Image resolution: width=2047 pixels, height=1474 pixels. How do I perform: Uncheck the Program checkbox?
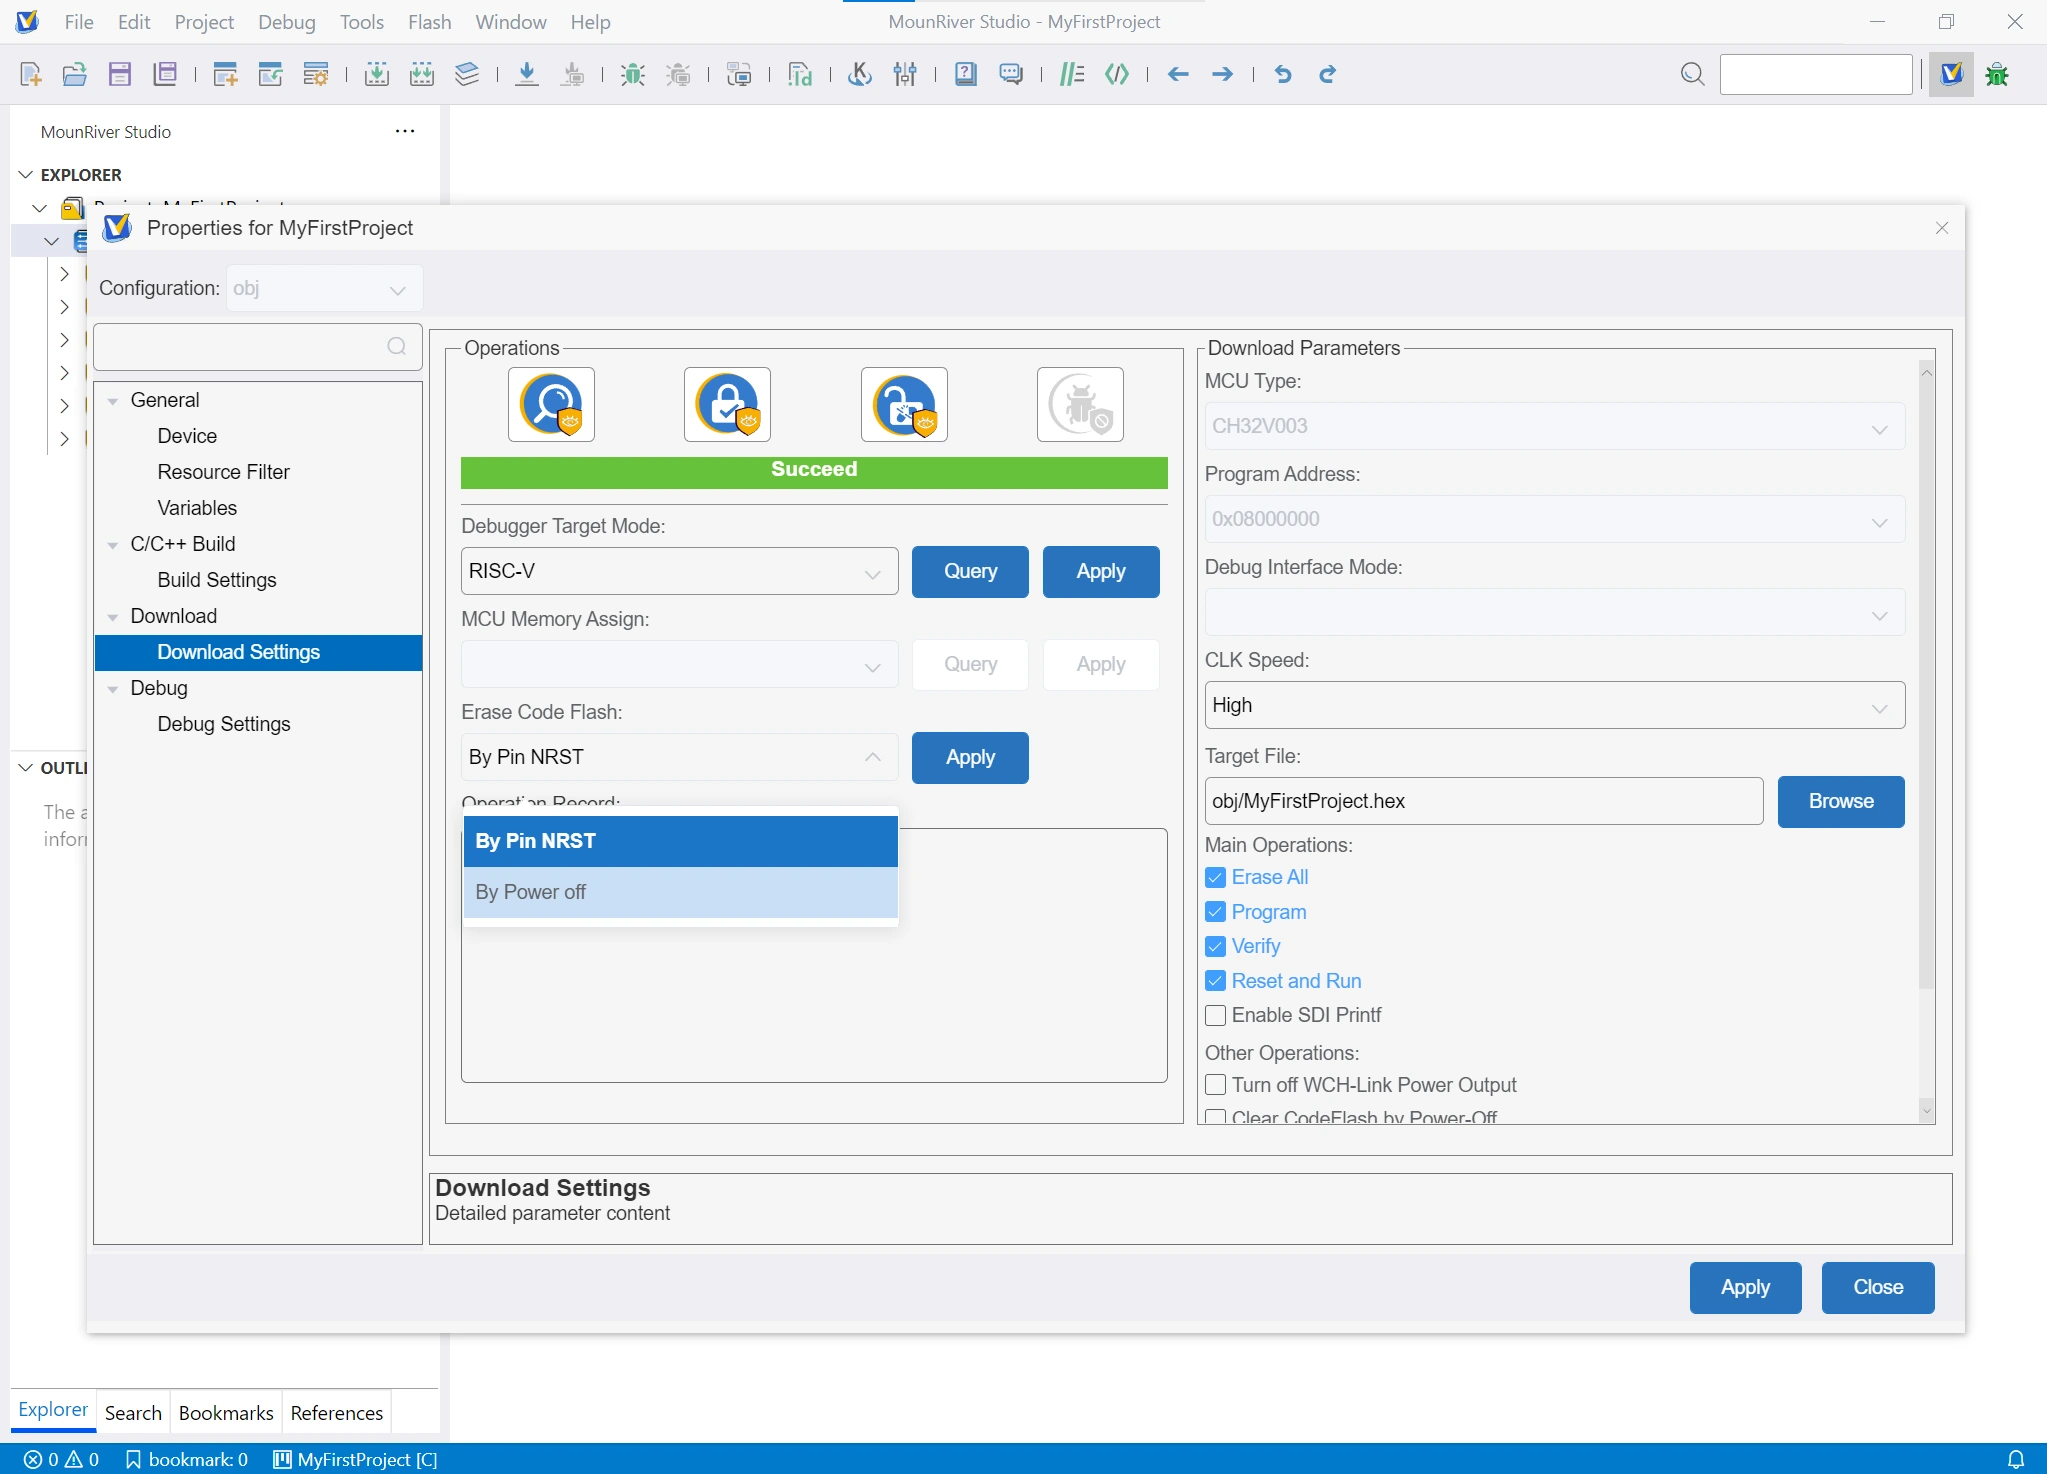(x=1215, y=912)
